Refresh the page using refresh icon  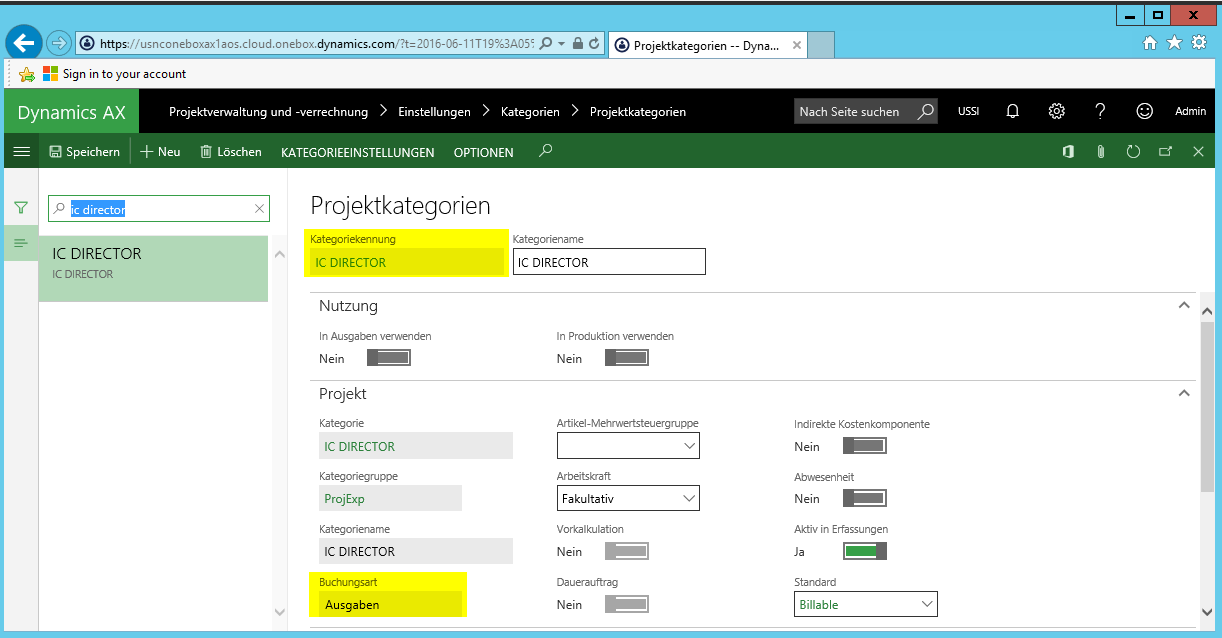click(1133, 152)
